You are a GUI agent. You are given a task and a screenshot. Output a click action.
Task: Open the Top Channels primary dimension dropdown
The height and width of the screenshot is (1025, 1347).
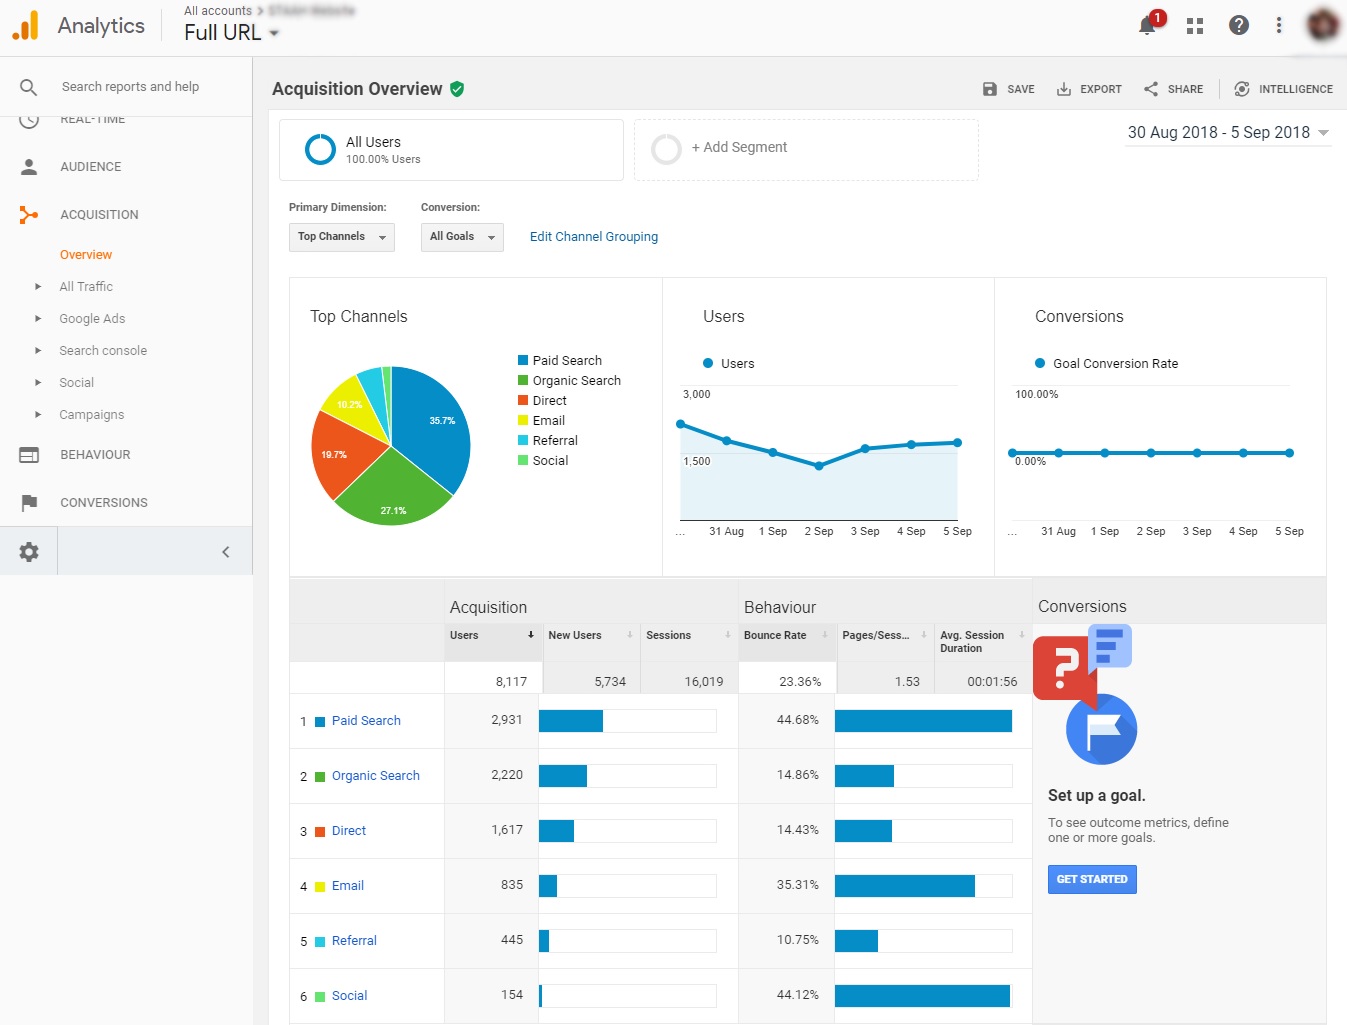click(x=342, y=237)
